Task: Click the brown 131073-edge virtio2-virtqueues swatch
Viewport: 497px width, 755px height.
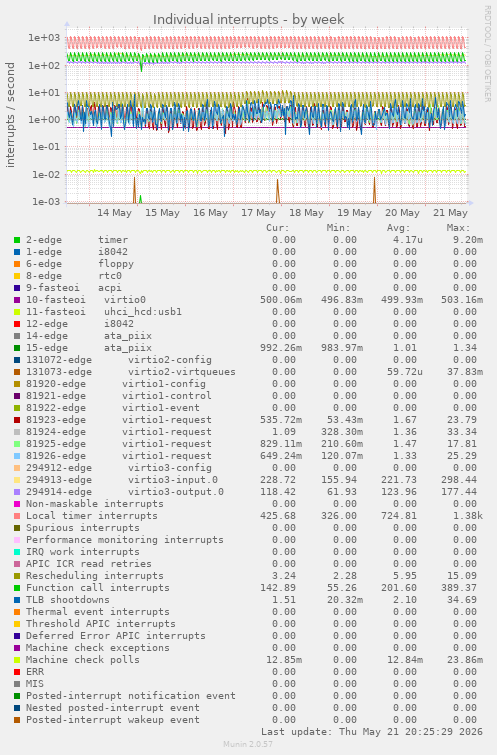Action: (17, 372)
